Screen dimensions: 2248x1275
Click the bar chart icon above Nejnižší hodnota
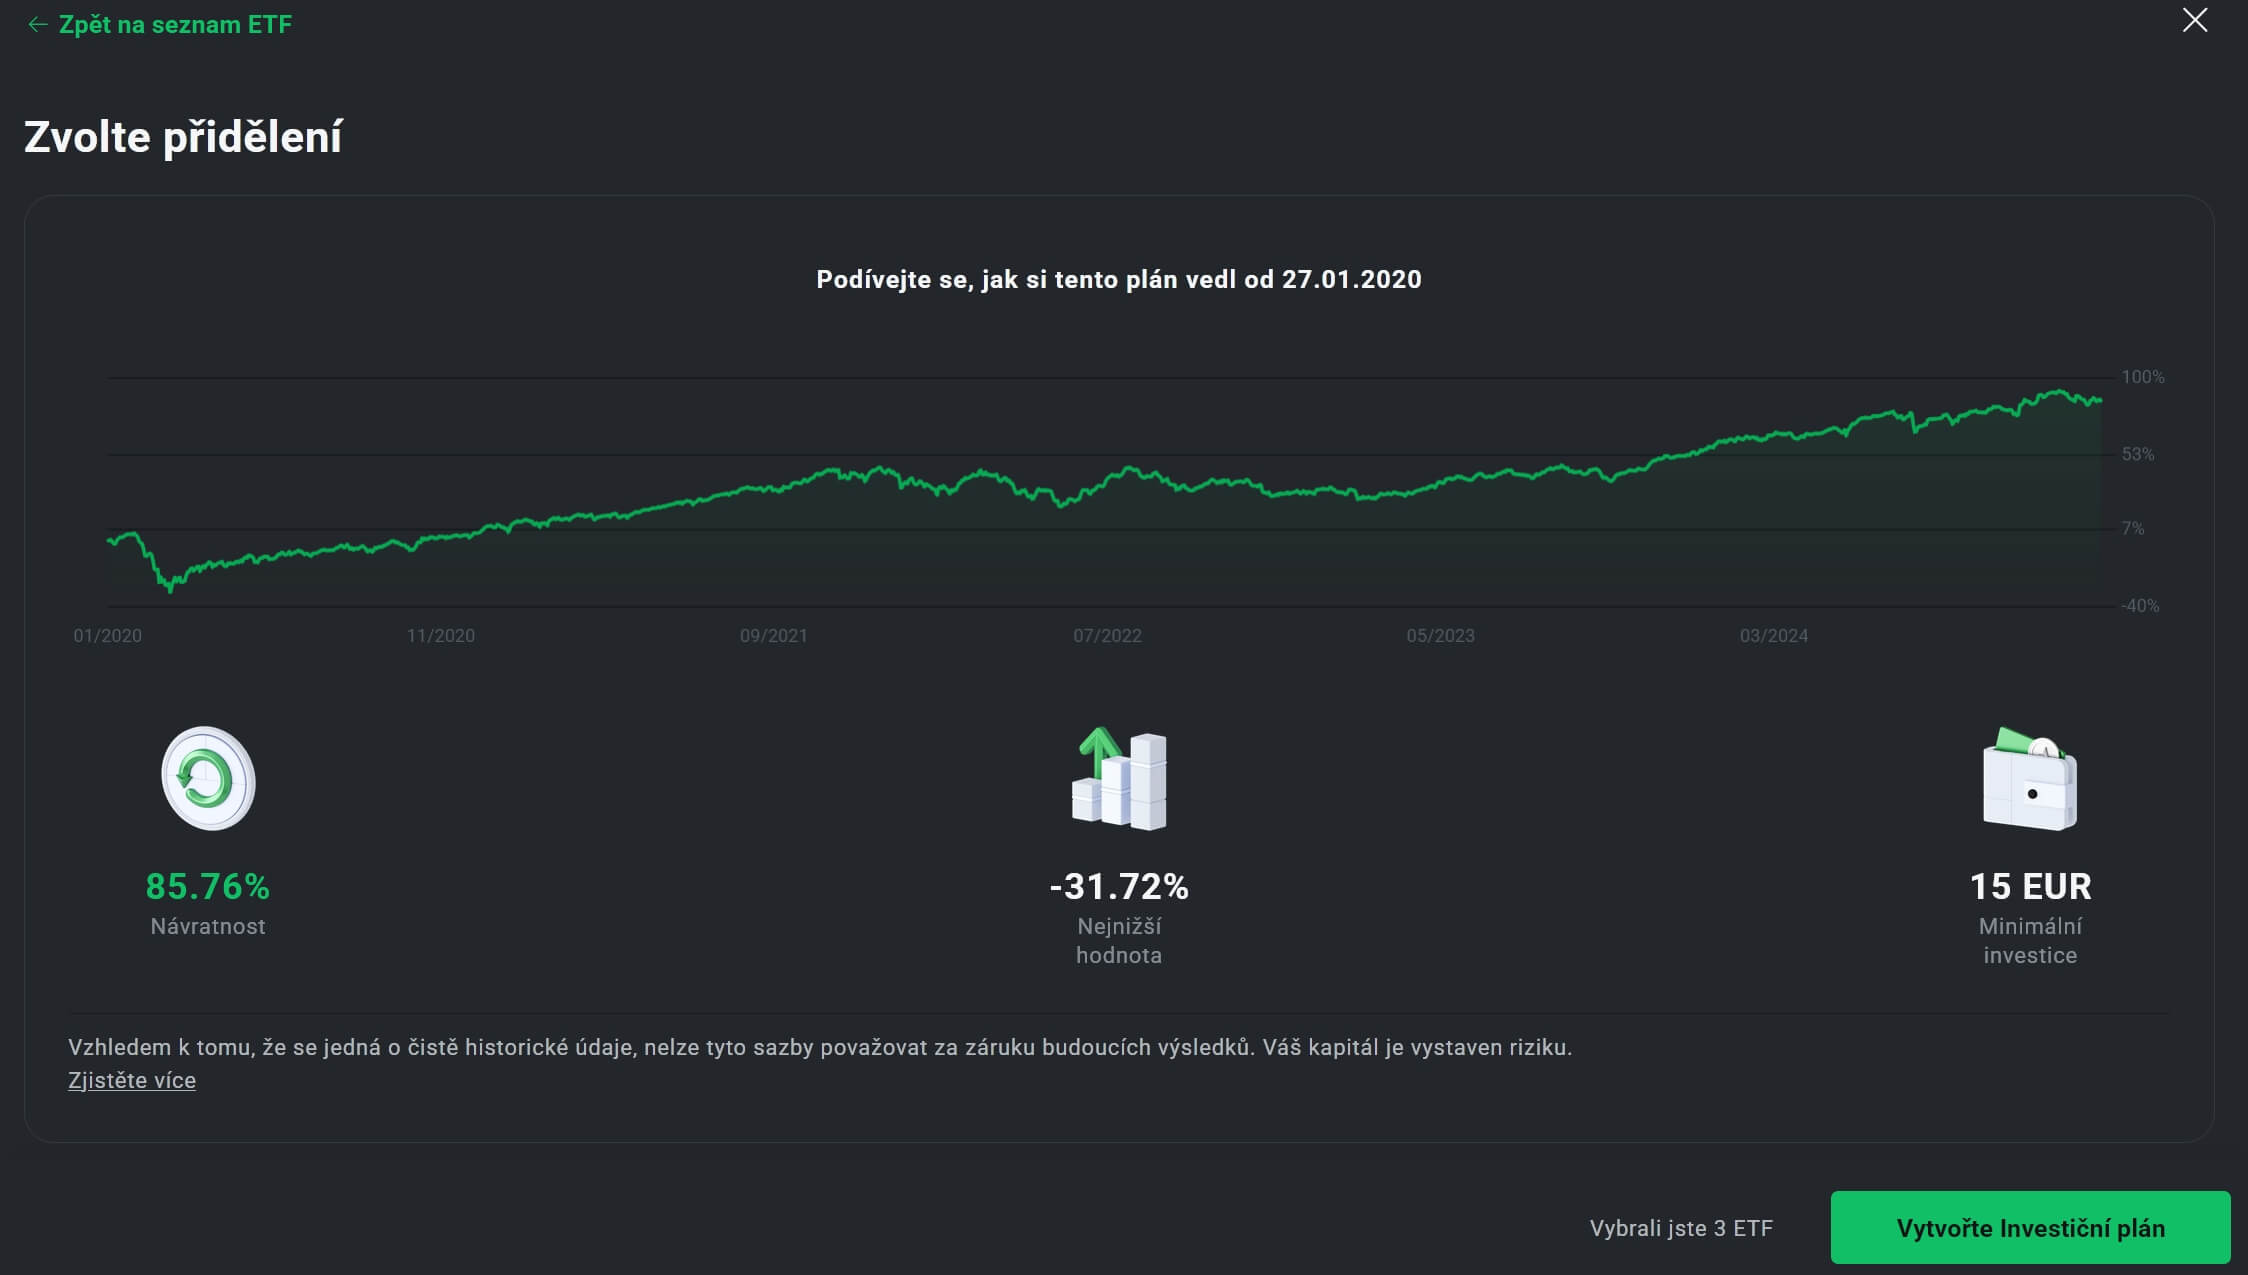click(1119, 779)
